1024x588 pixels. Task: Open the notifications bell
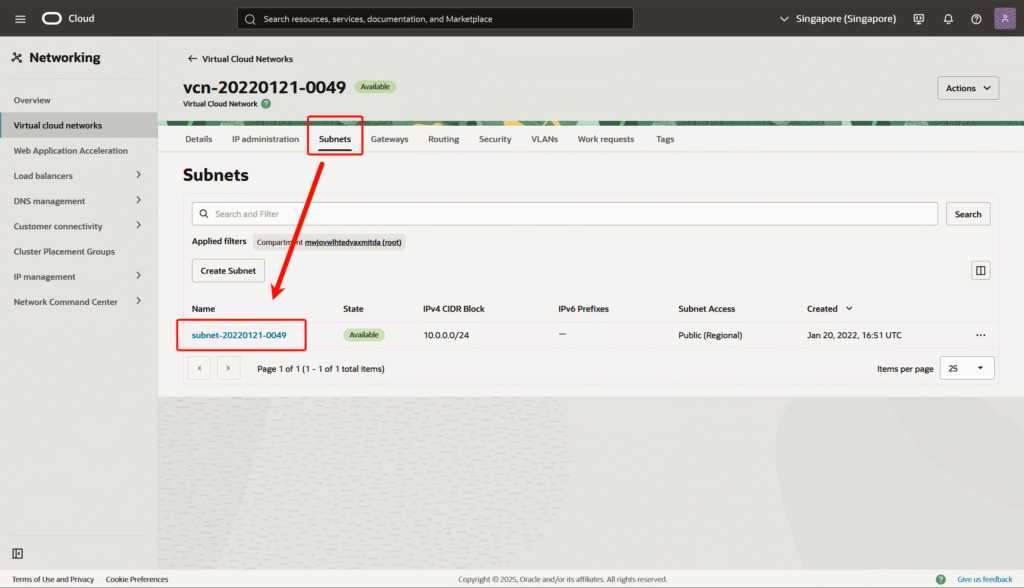[948, 19]
